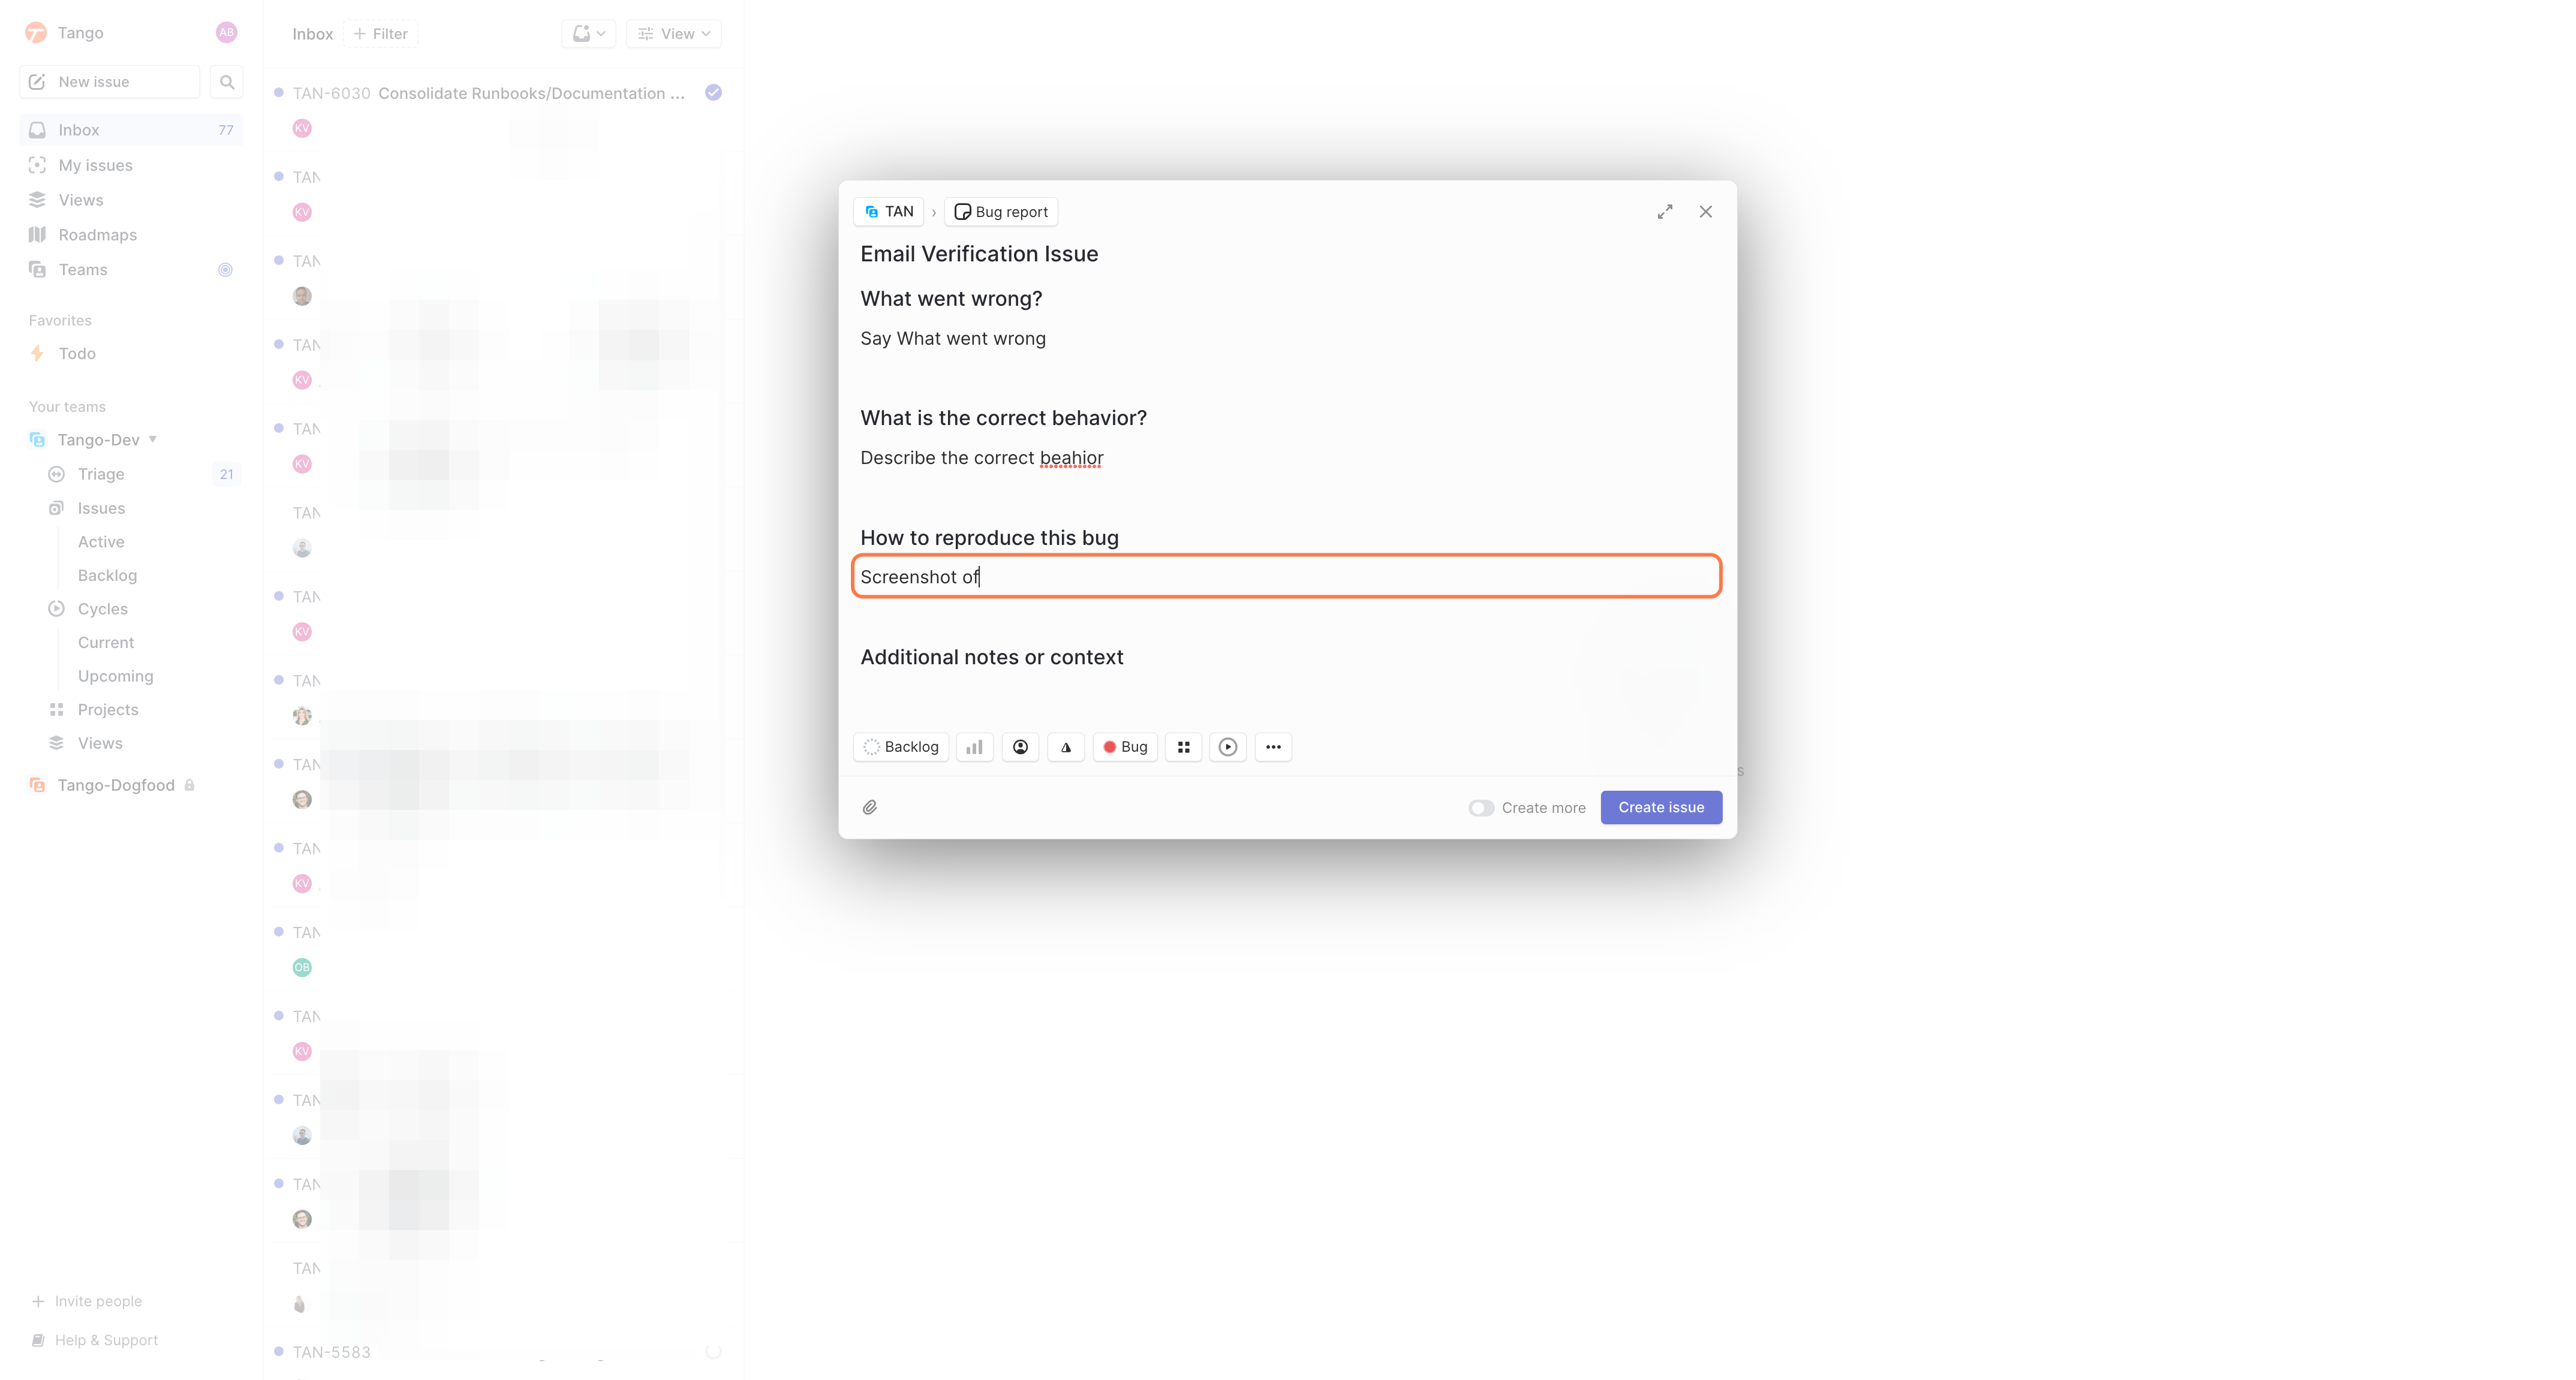The height and width of the screenshot is (1380, 2576).
Task: Open Upcoming cycles
Action: [116, 676]
